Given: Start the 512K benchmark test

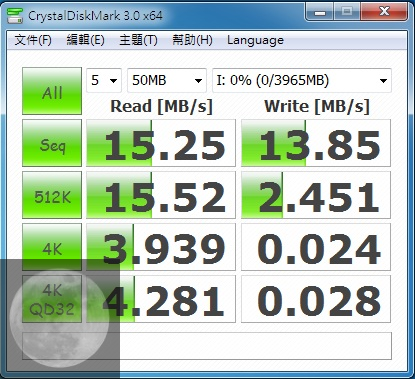Looking at the screenshot, I should pos(52,195).
